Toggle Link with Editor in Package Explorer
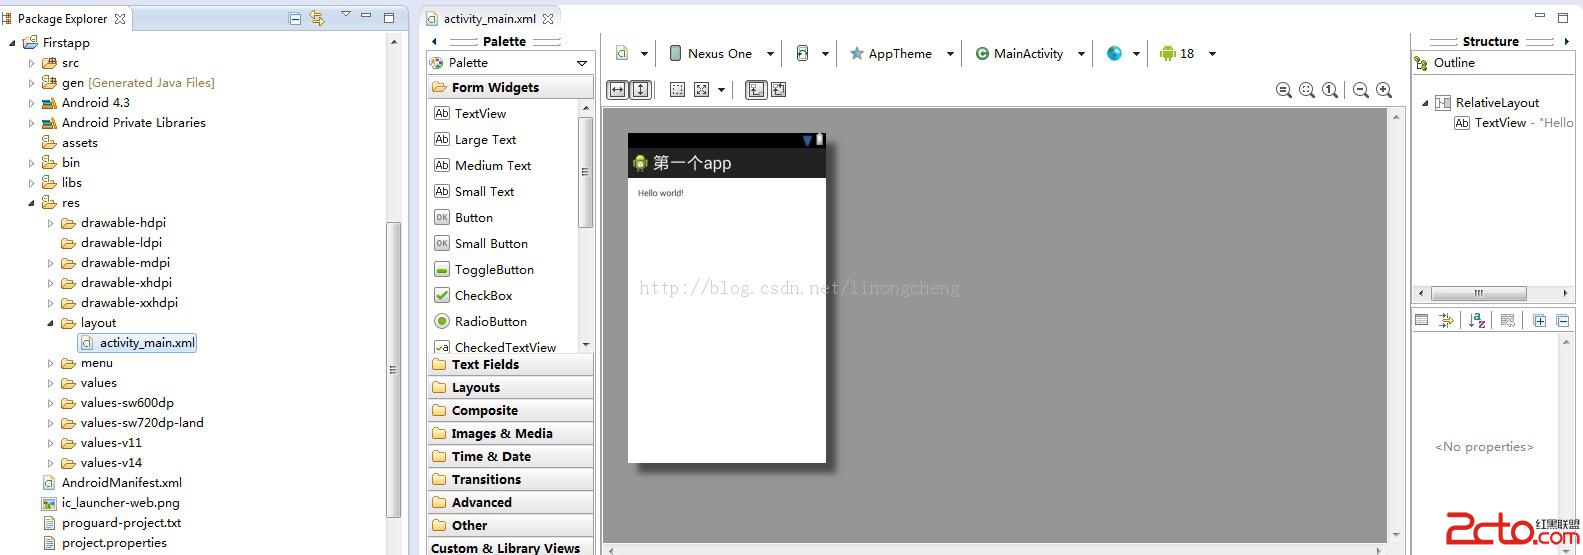The image size is (1583, 555). coord(317,18)
